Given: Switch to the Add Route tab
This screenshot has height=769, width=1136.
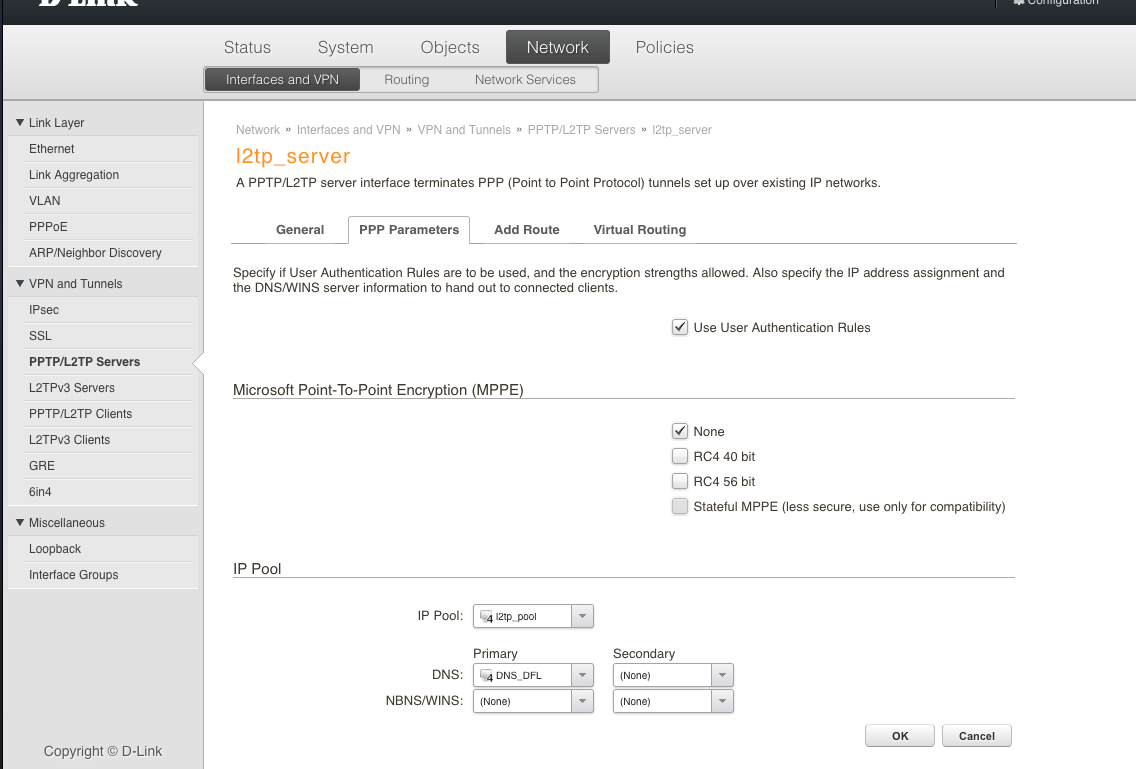Looking at the screenshot, I should coord(526,230).
